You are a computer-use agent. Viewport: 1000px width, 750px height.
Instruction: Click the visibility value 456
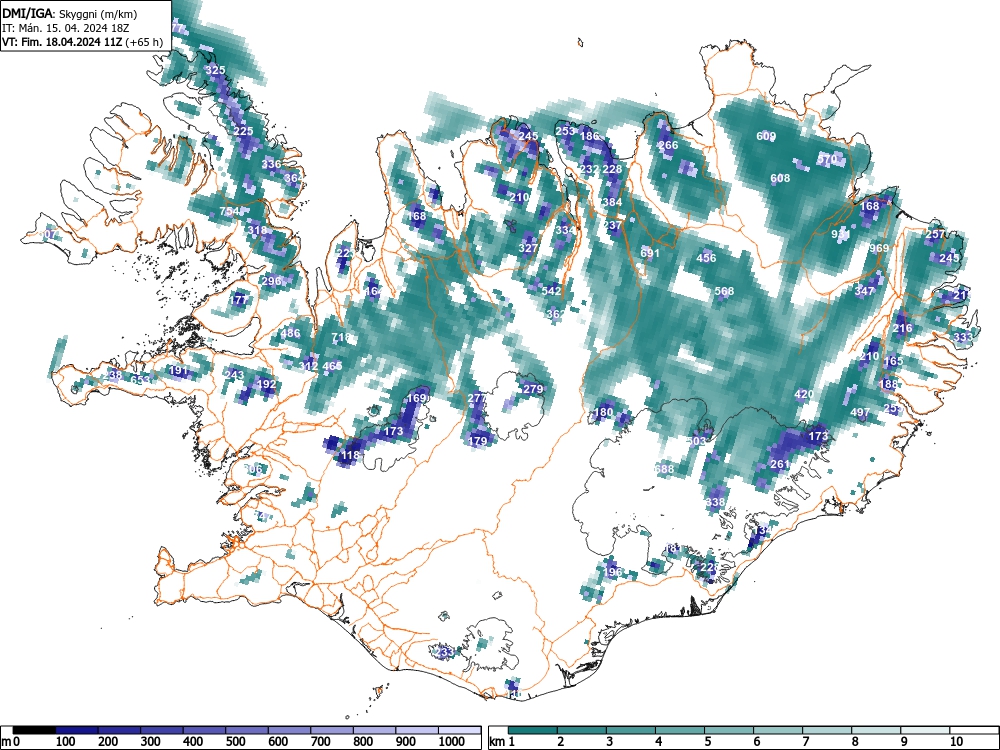tap(706, 258)
